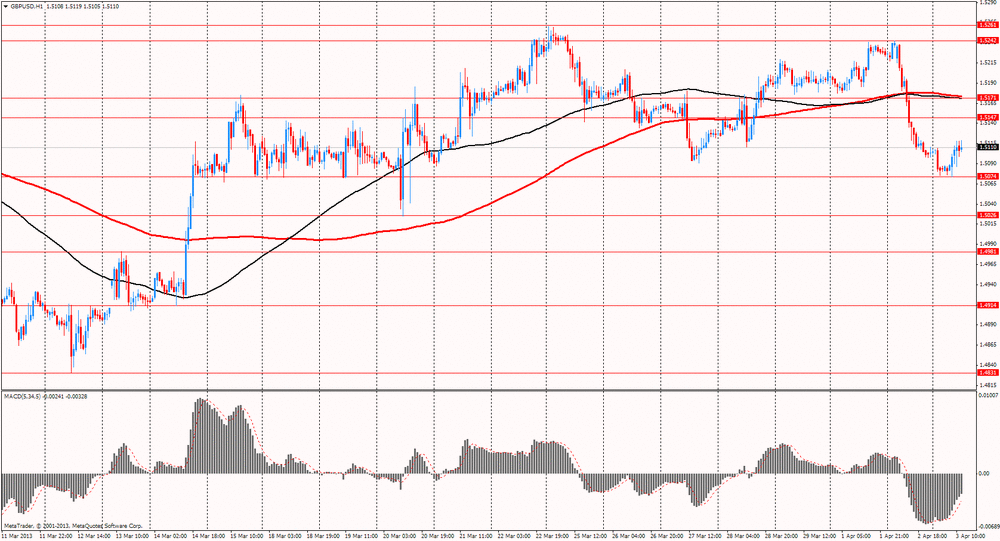This screenshot has width=1000, height=541.
Task: Click the current price label 1.5110
Action: (x=987, y=147)
